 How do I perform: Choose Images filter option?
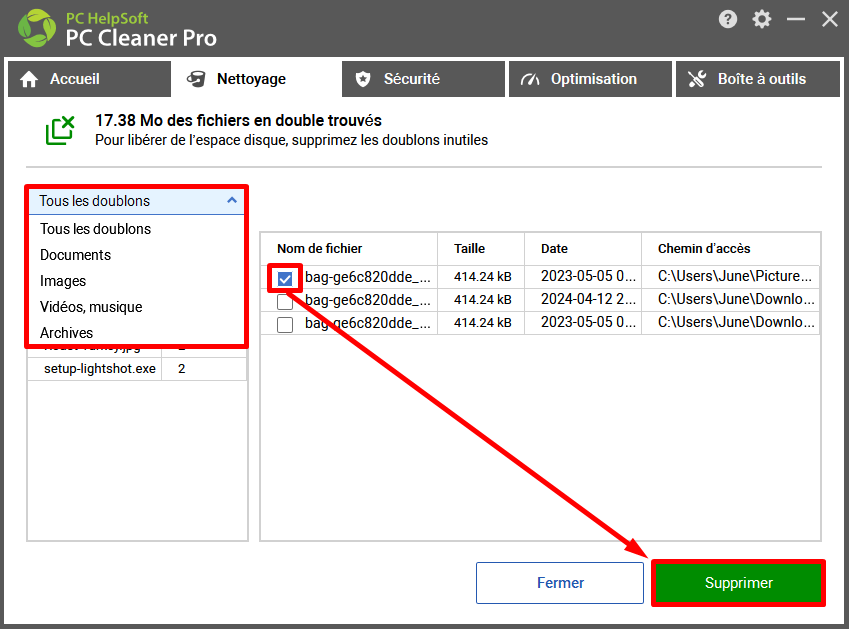136,281
